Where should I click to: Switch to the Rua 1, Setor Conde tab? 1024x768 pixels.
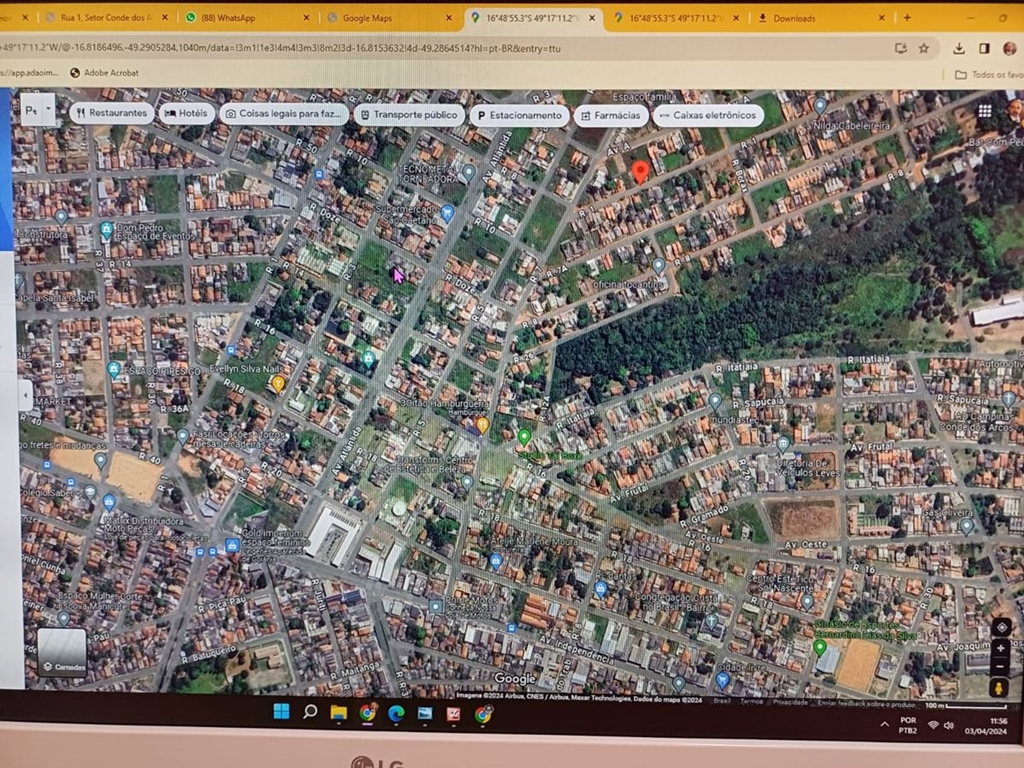[106, 18]
